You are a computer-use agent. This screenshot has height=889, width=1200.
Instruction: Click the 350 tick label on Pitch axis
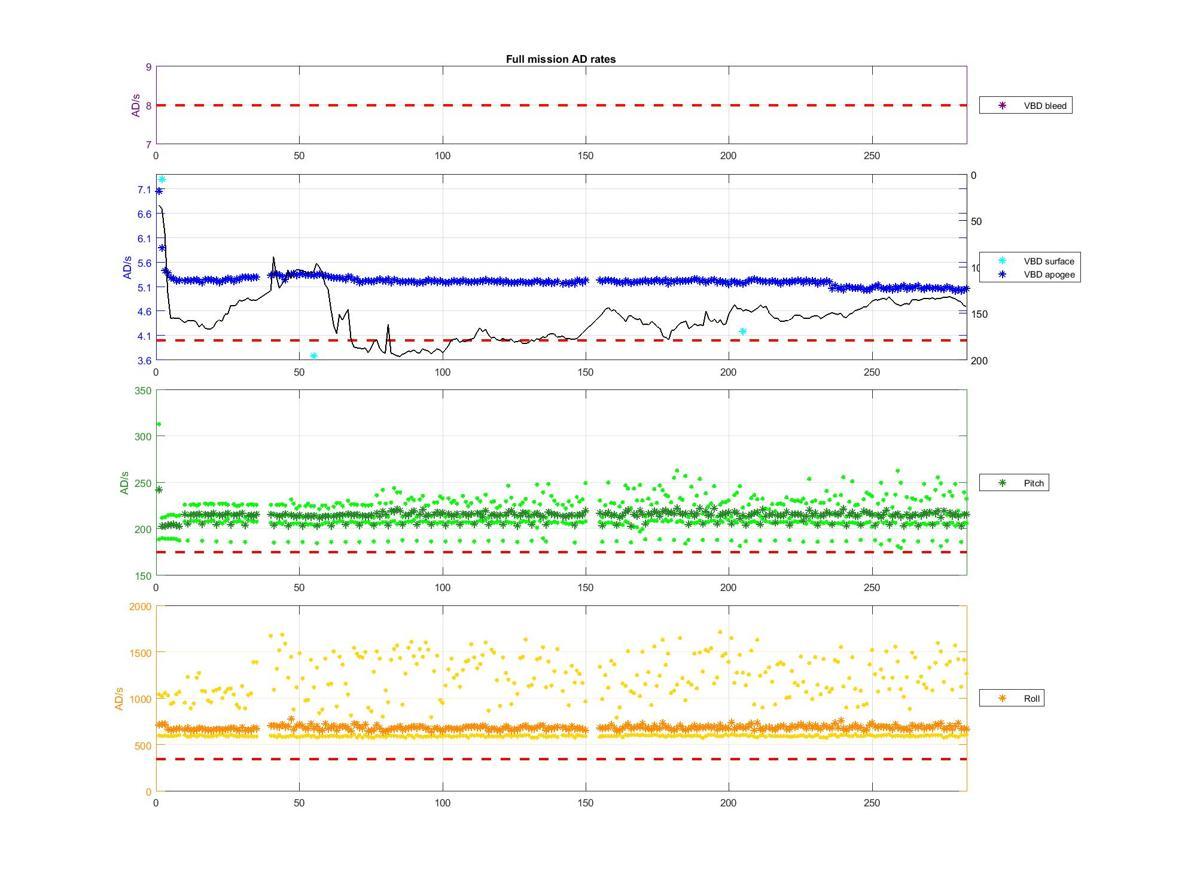coord(143,391)
